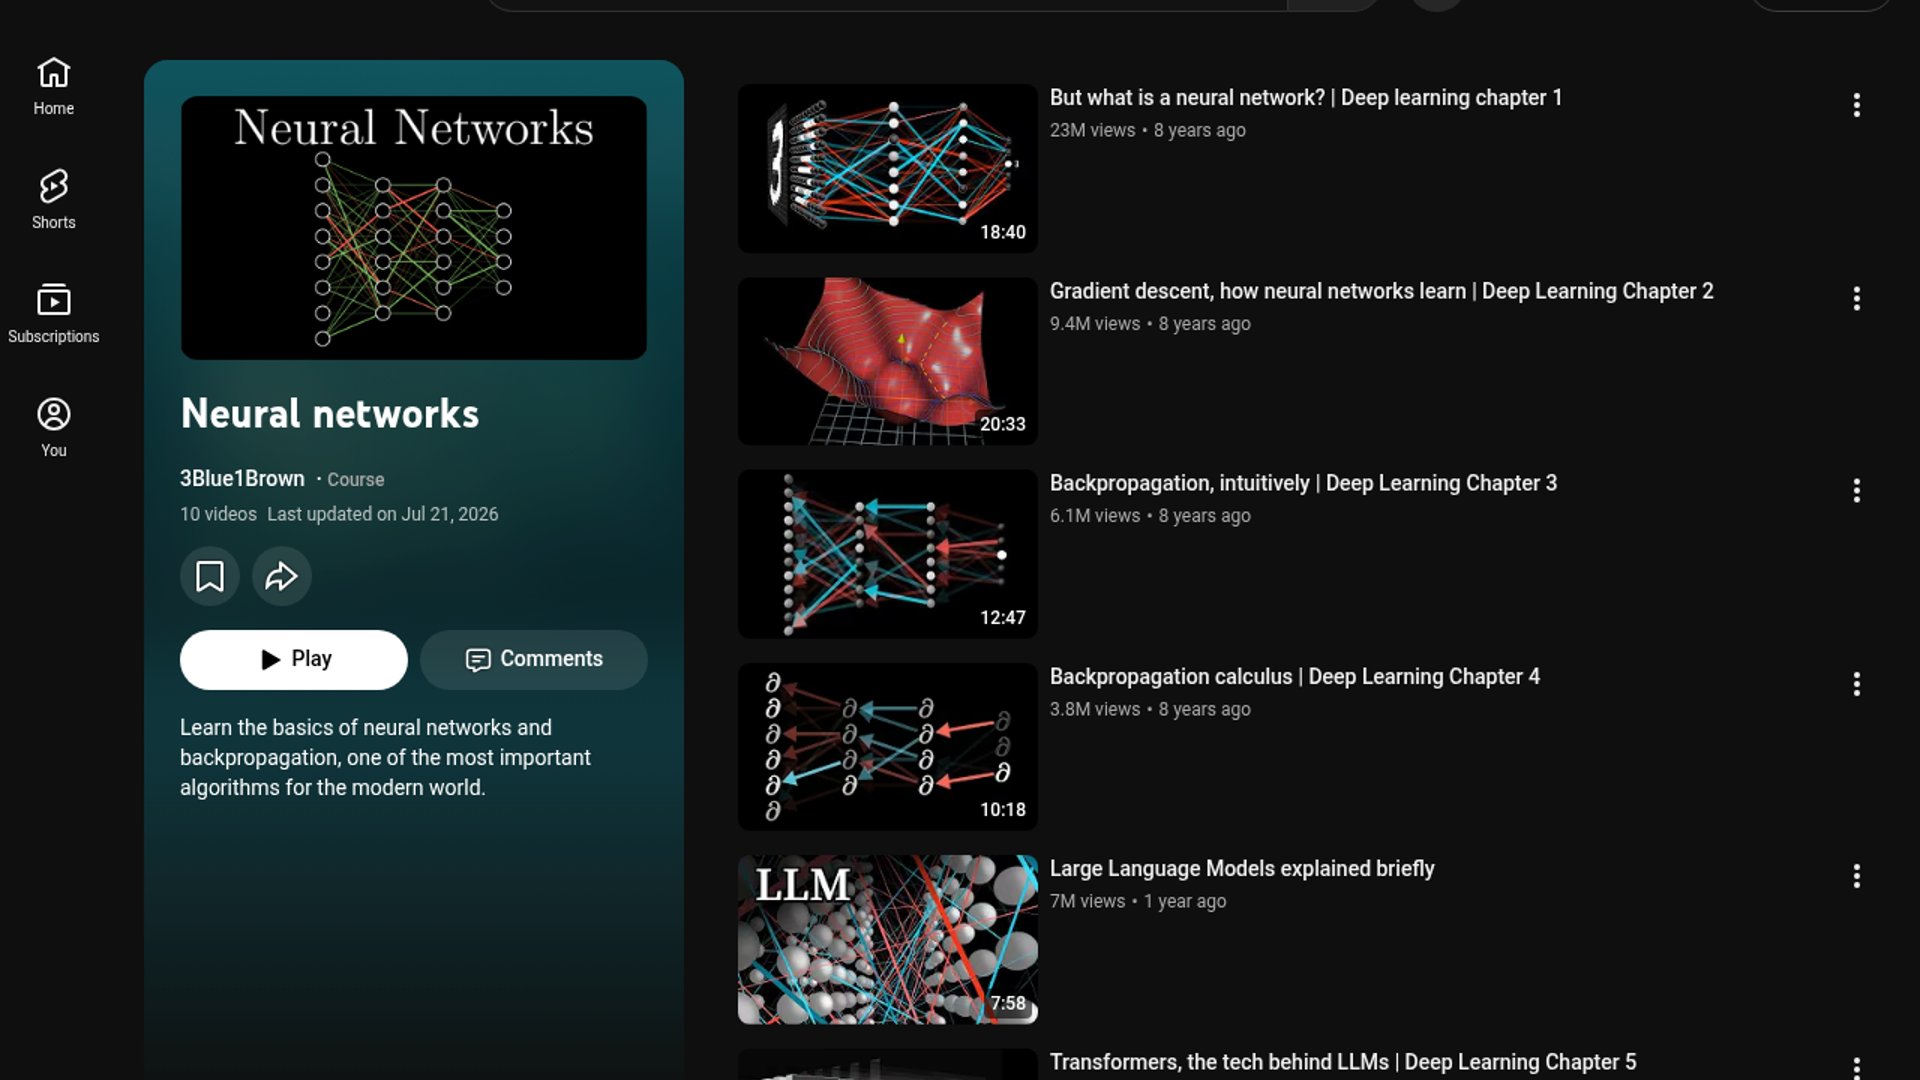Screen dimensions: 1920x1080
Task: Save playlist with the bookmark icon
Action: 210,576
